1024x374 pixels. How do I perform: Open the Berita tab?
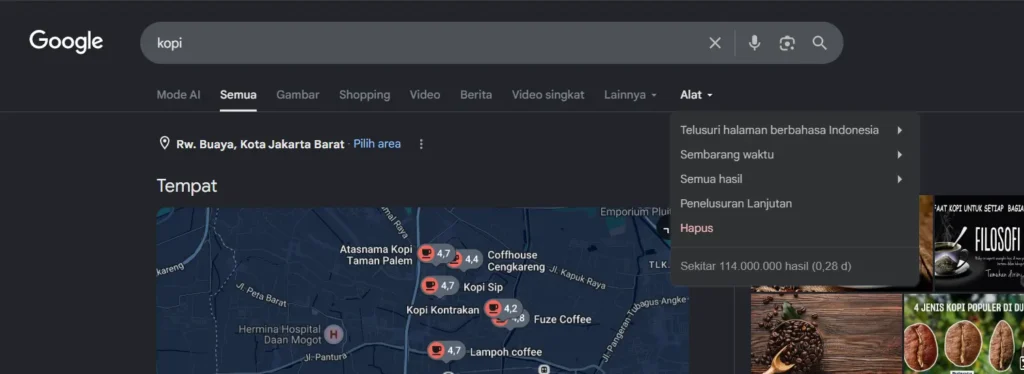(476, 95)
